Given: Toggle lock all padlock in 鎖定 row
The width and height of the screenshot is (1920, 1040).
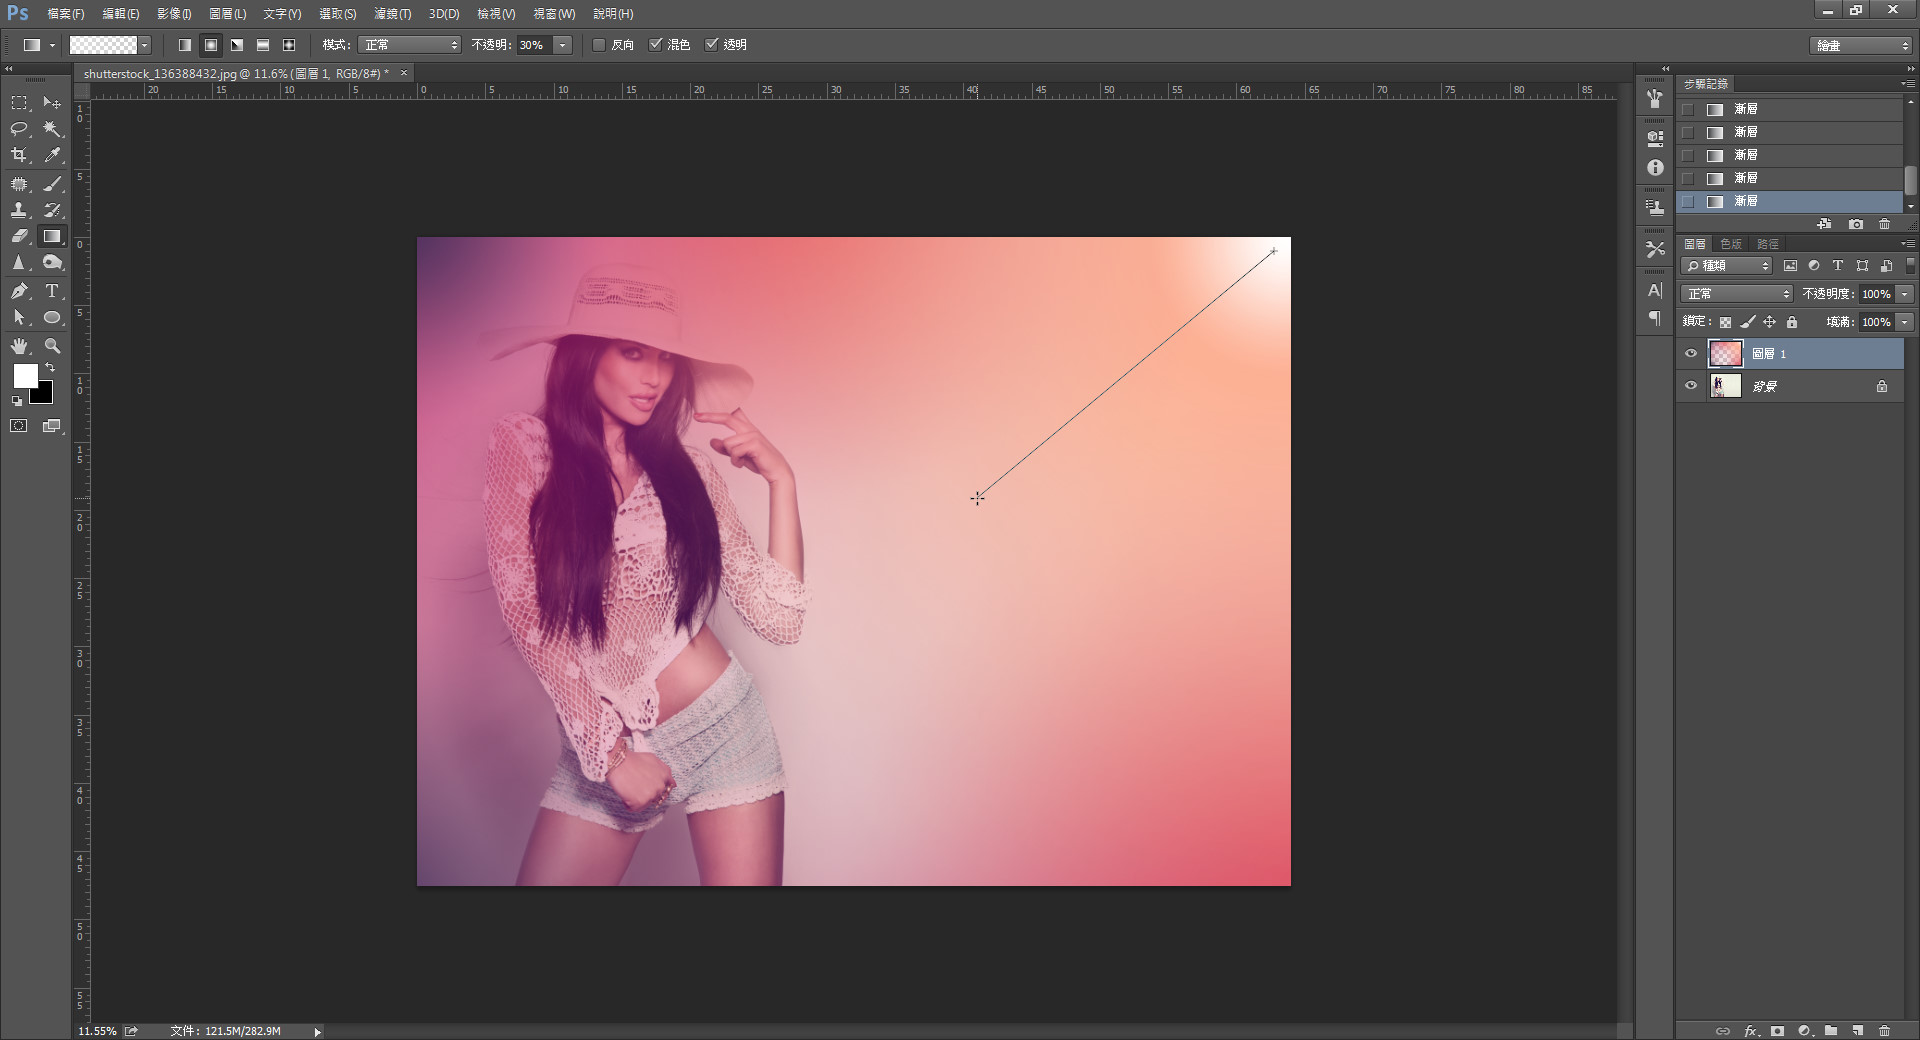Looking at the screenshot, I should pos(1792,322).
